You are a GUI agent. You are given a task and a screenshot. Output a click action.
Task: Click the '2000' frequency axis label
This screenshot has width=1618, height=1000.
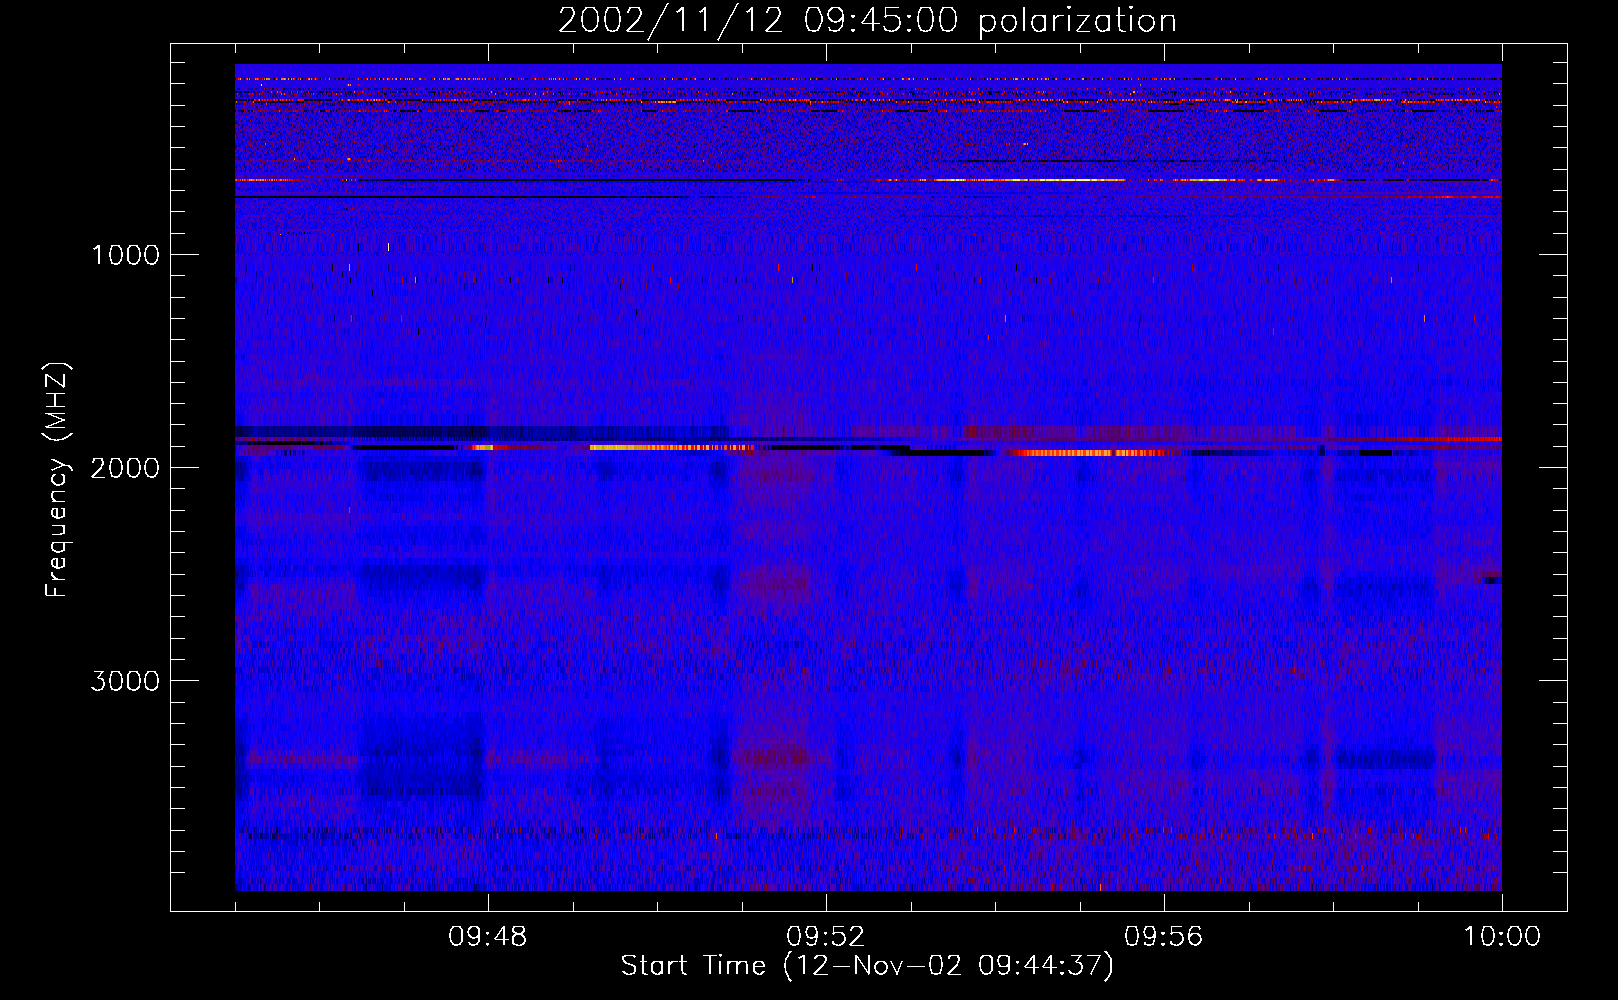click(x=125, y=468)
